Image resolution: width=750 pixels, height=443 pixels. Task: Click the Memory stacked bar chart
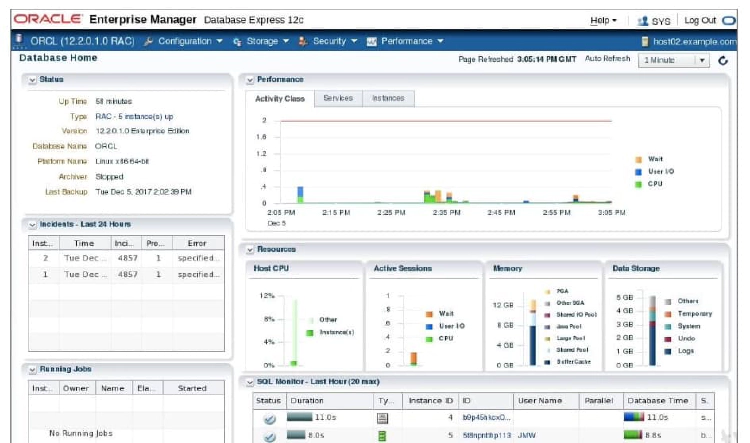coord(533,332)
